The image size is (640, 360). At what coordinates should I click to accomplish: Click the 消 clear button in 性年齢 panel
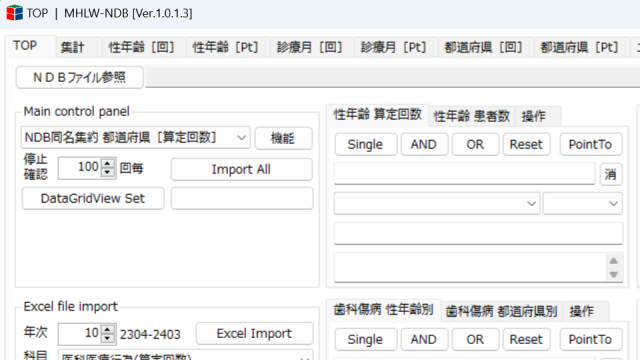click(611, 174)
